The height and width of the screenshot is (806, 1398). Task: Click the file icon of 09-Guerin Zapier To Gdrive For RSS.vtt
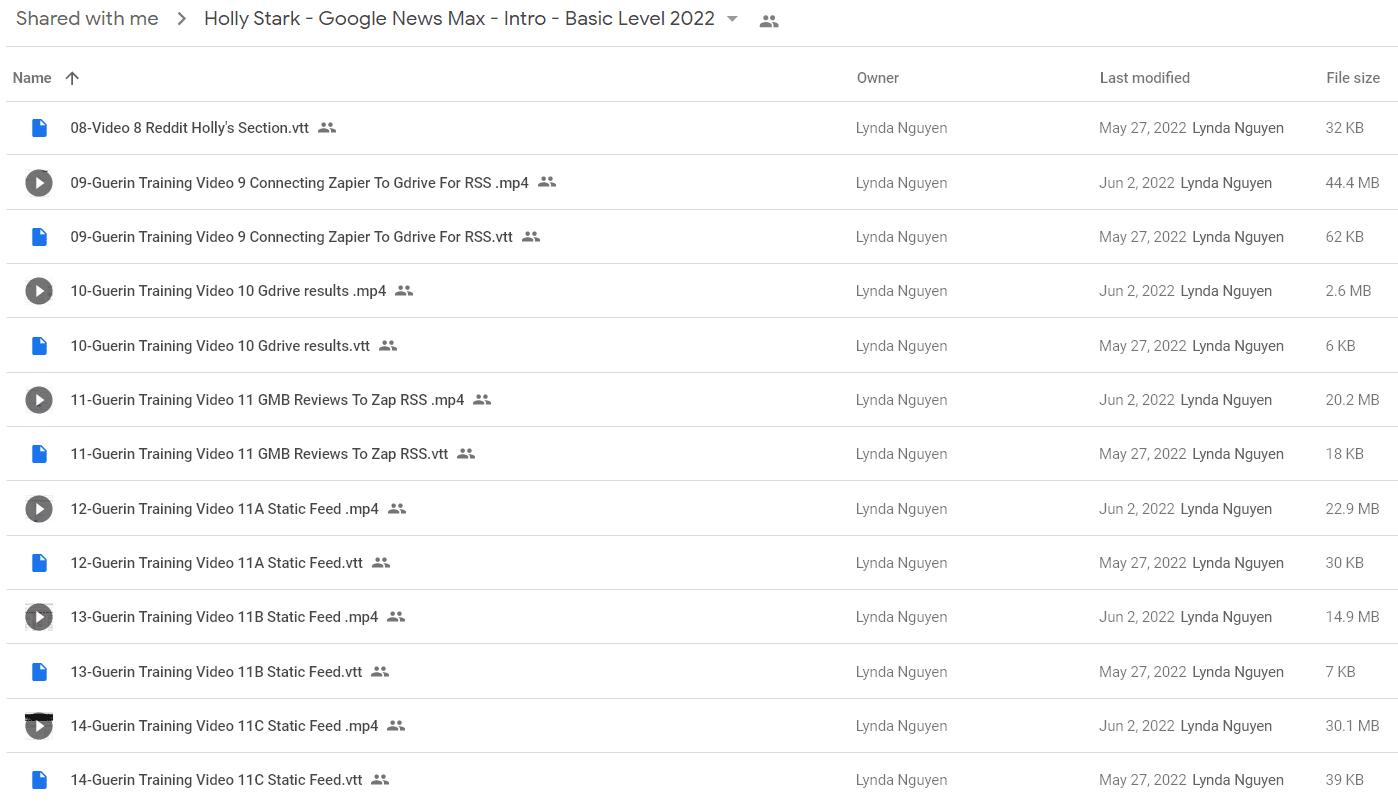39,237
